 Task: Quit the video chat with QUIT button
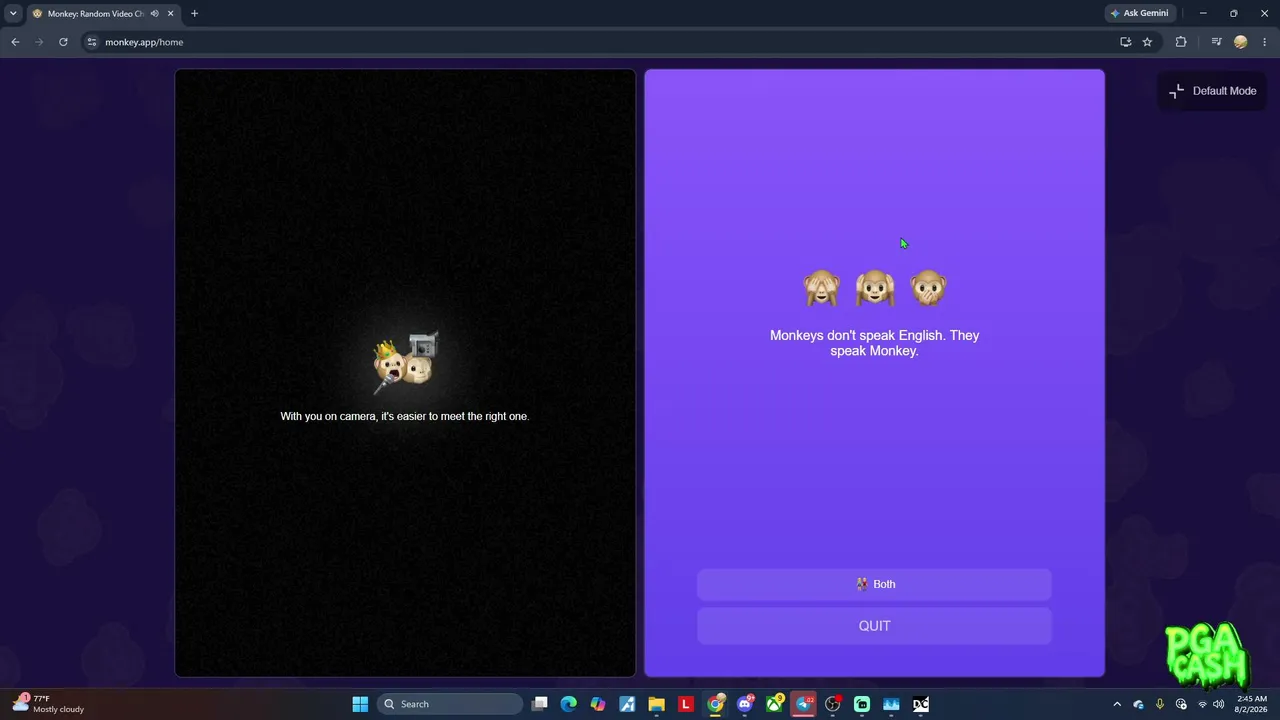click(x=874, y=626)
